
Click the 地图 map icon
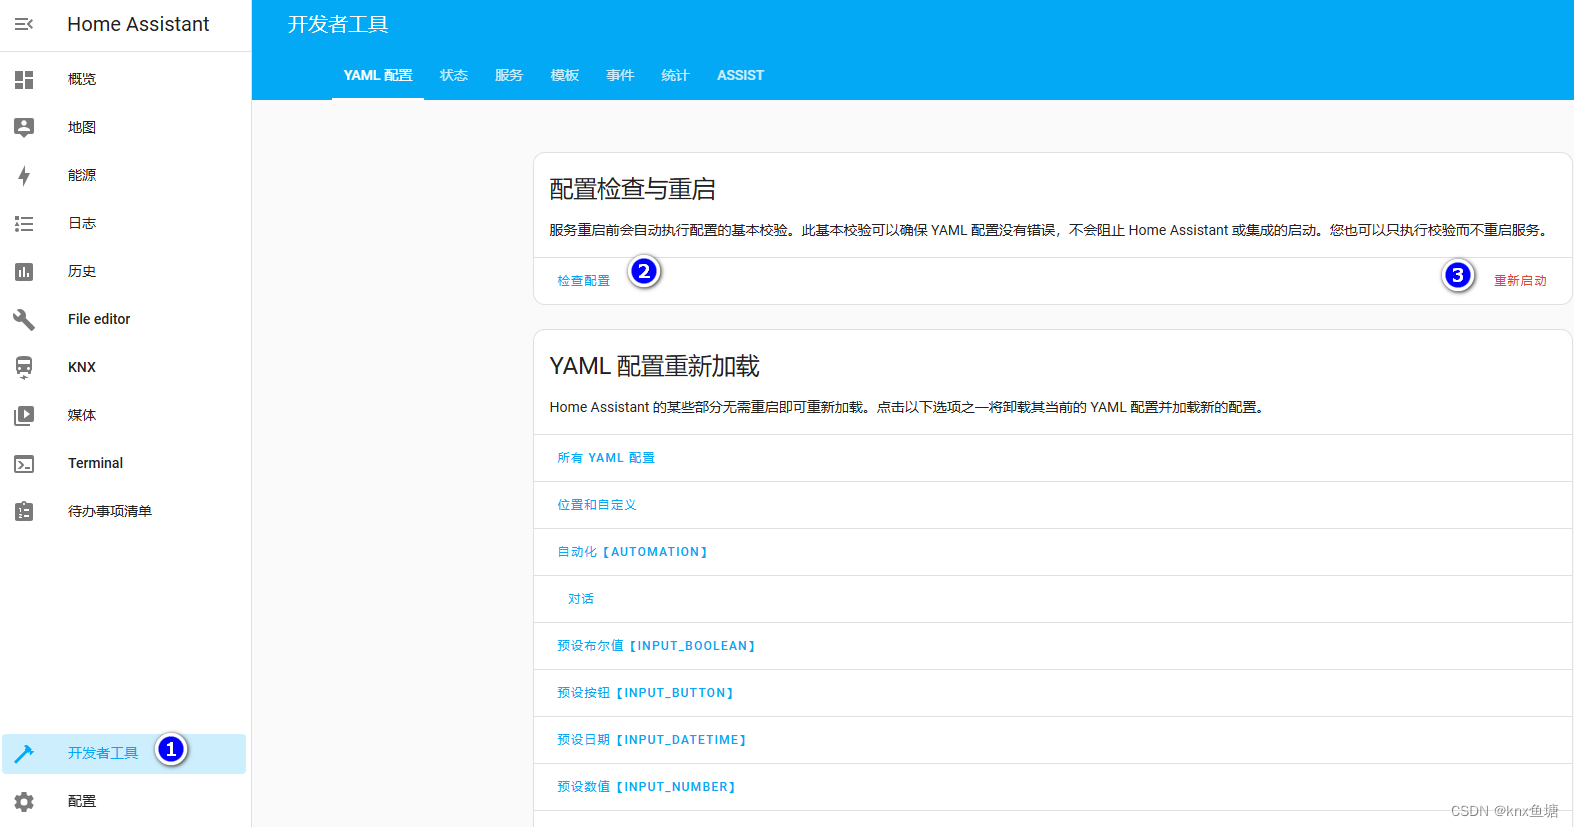(x=24, y=127)
